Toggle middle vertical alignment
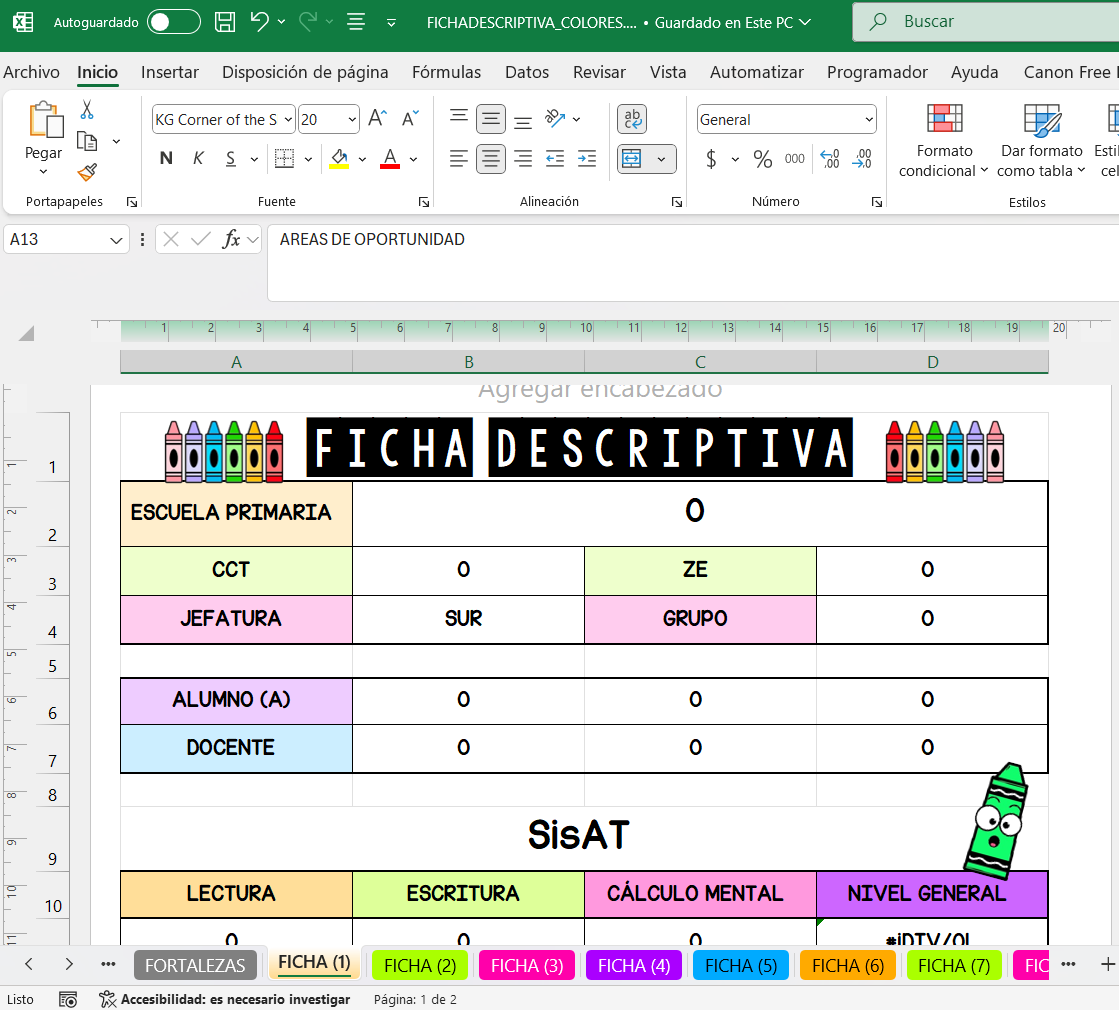Viewport: 1119px width, 1010px height. click(491, 118)
